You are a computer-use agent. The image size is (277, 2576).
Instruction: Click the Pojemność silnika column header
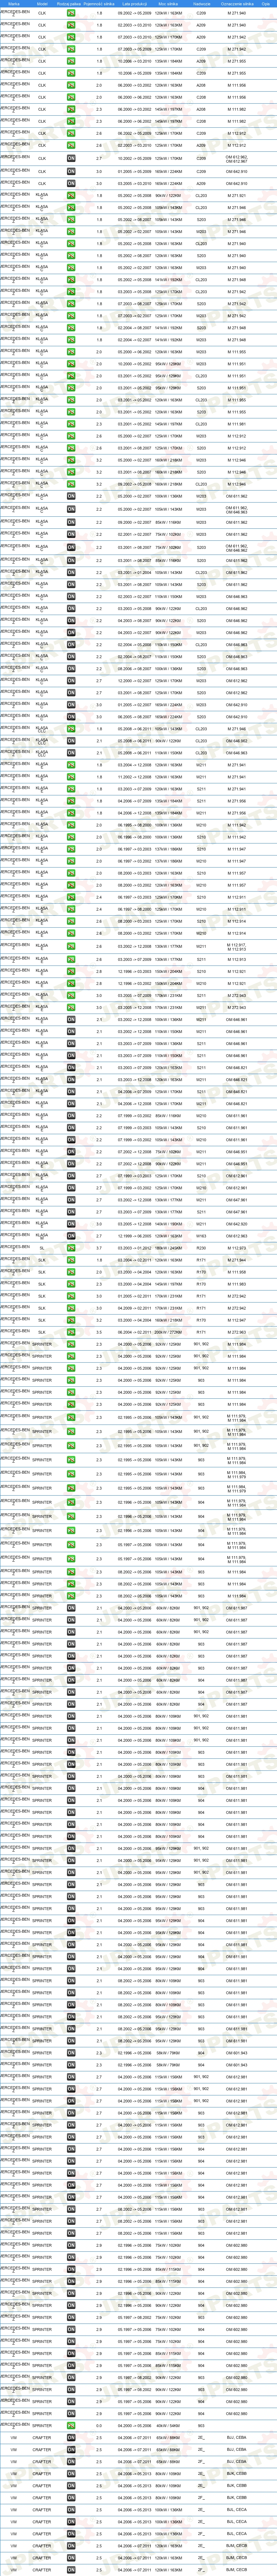[x=98, y=4]
